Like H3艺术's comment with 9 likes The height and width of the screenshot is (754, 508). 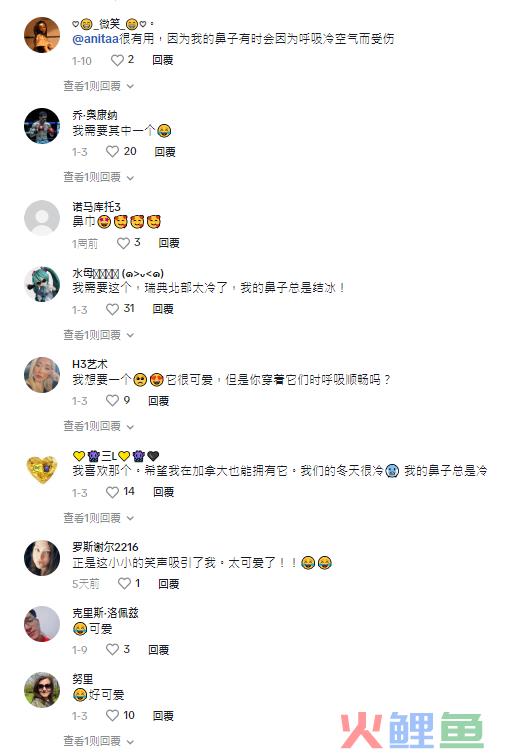point(112,400)
